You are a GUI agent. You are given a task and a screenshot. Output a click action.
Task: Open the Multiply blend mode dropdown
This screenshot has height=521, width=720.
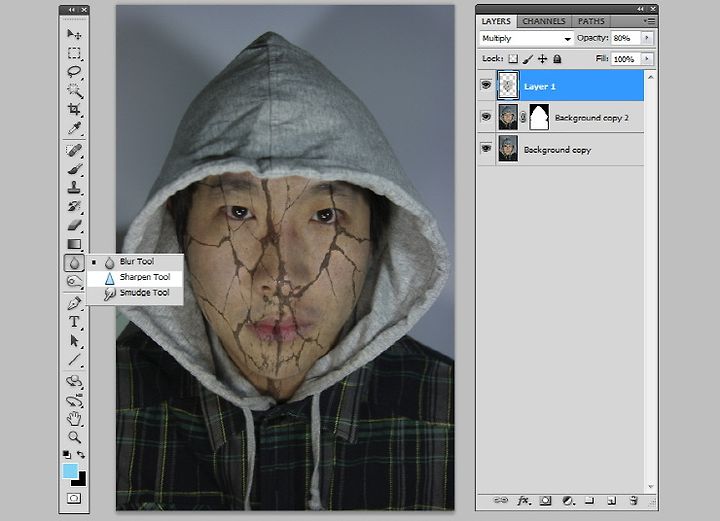pyautogui.click(x=526, y=39)
